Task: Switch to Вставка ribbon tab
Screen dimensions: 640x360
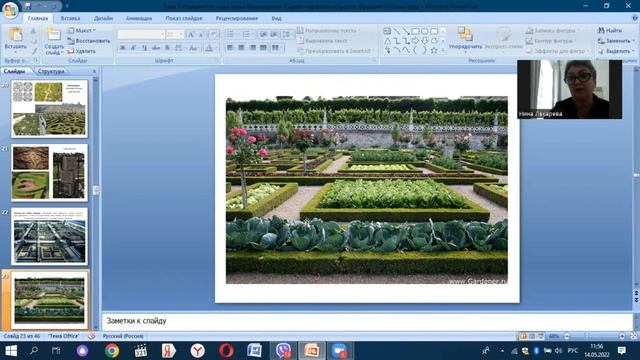Action: pos(70,18)
